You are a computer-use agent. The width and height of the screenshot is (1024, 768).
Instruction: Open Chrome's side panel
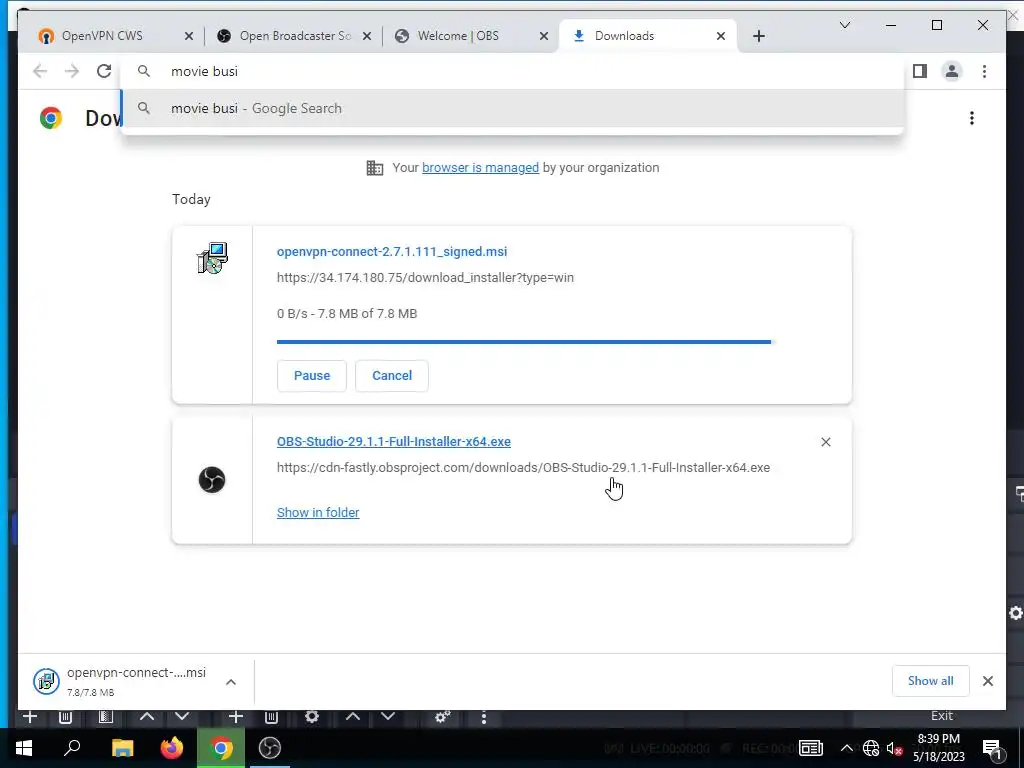click(920, 71)
